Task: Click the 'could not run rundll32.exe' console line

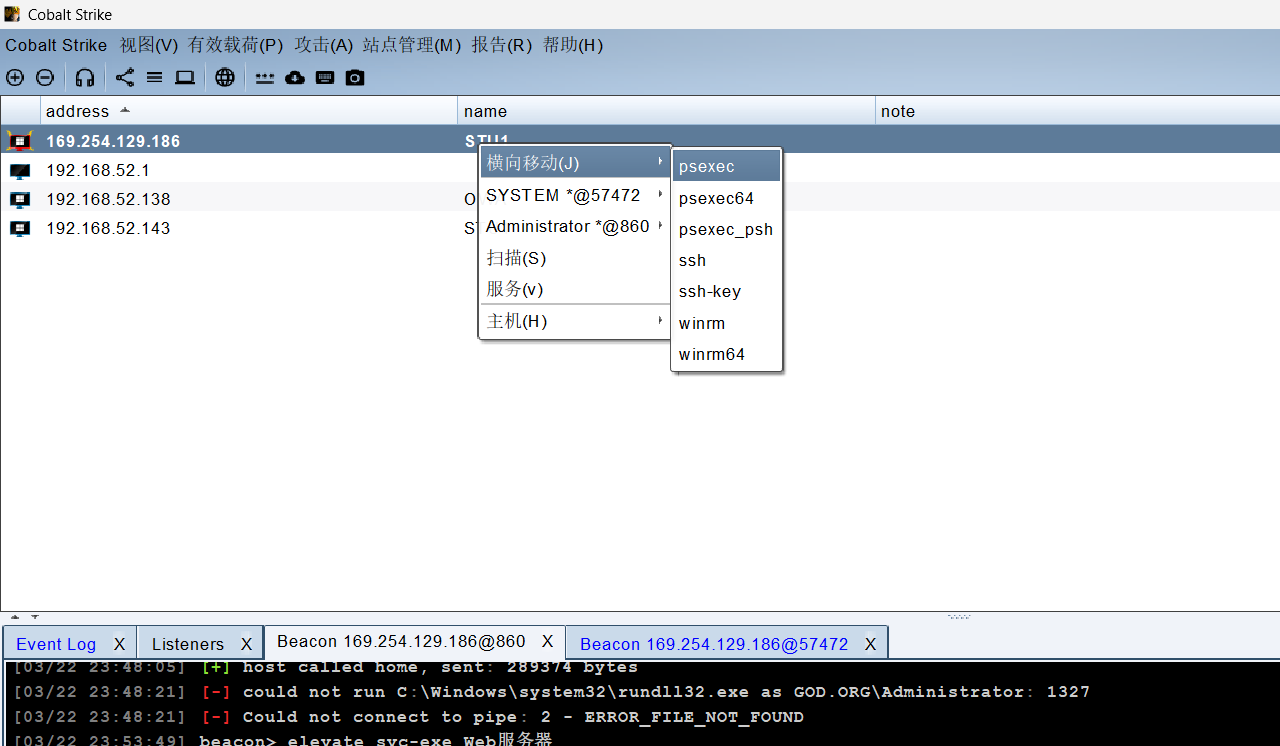Action: (551, 692)
